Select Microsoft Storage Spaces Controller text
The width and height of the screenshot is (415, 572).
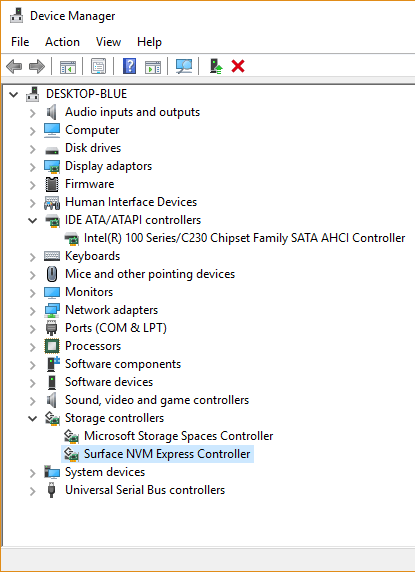point(178,436)
